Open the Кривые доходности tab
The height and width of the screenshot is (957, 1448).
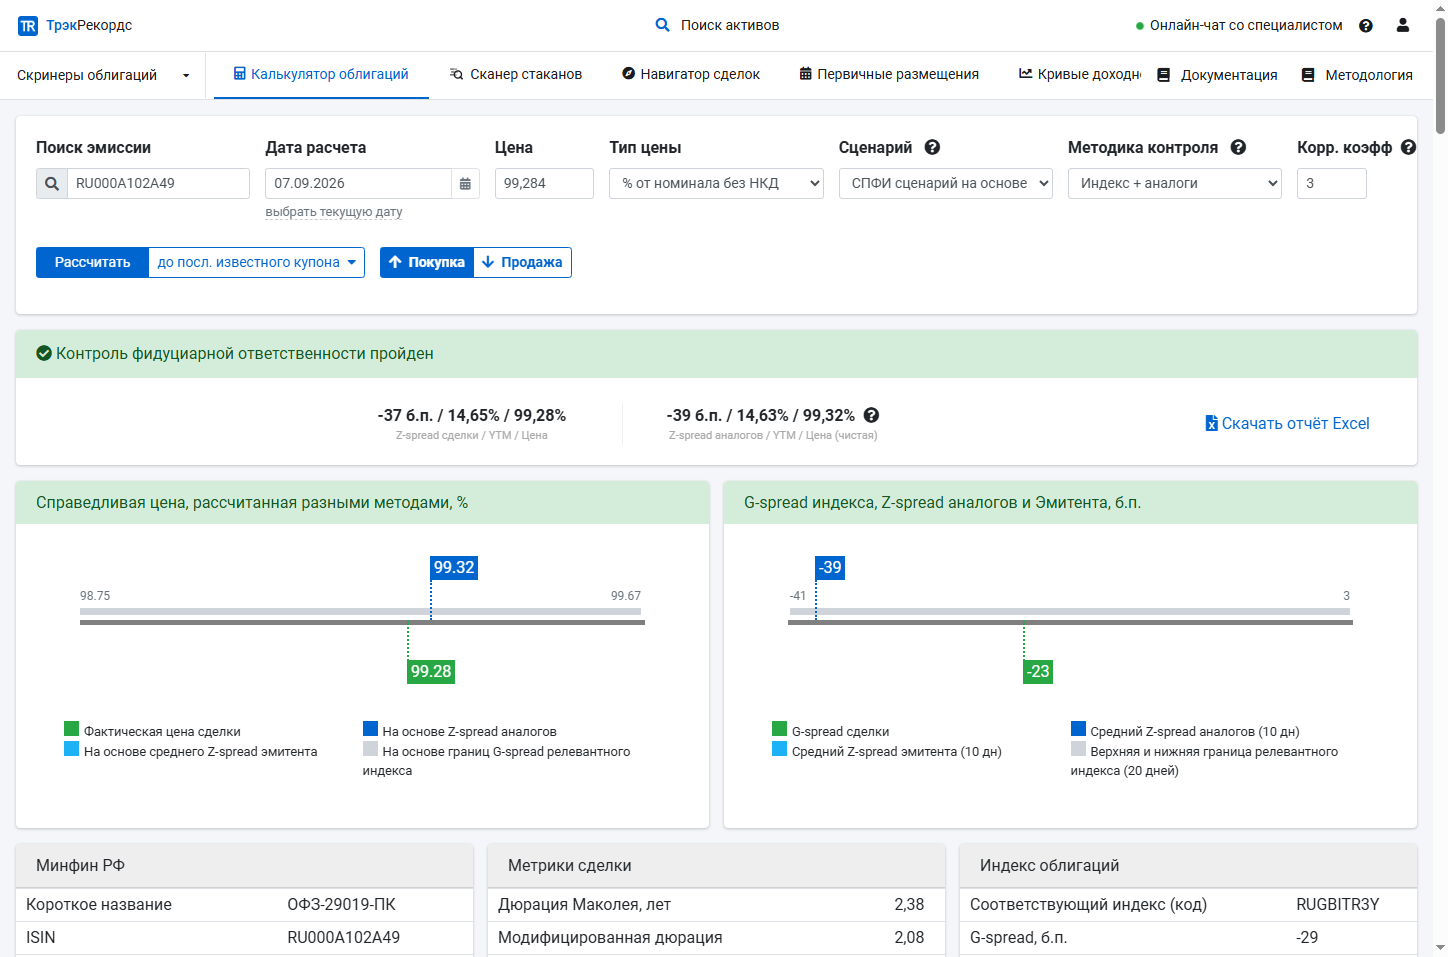[x=1080, y=74]
